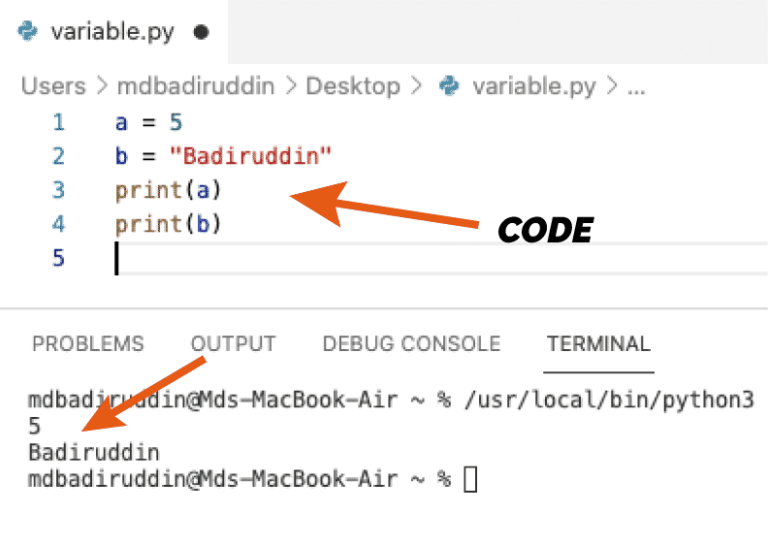768x545 pixels.
Task: Click line number 1 in the gutter
Action: 59,122
